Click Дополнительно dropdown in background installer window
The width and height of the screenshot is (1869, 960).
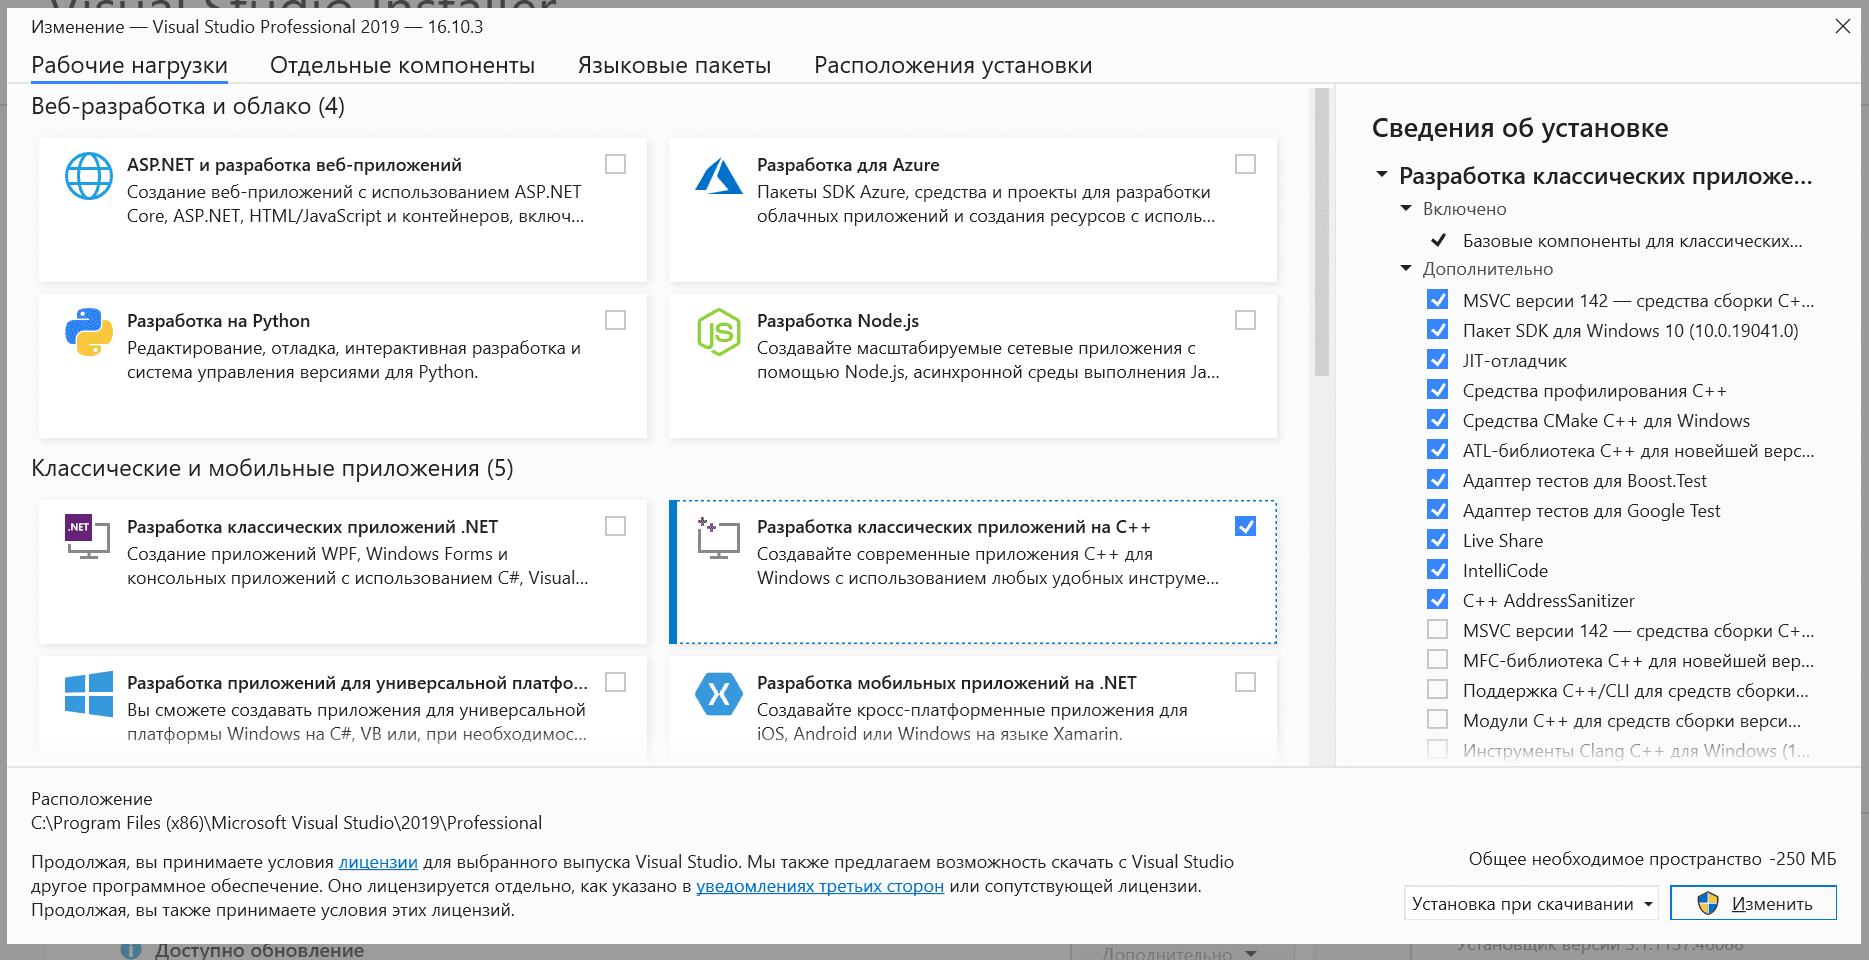(x=1180, y=952)
